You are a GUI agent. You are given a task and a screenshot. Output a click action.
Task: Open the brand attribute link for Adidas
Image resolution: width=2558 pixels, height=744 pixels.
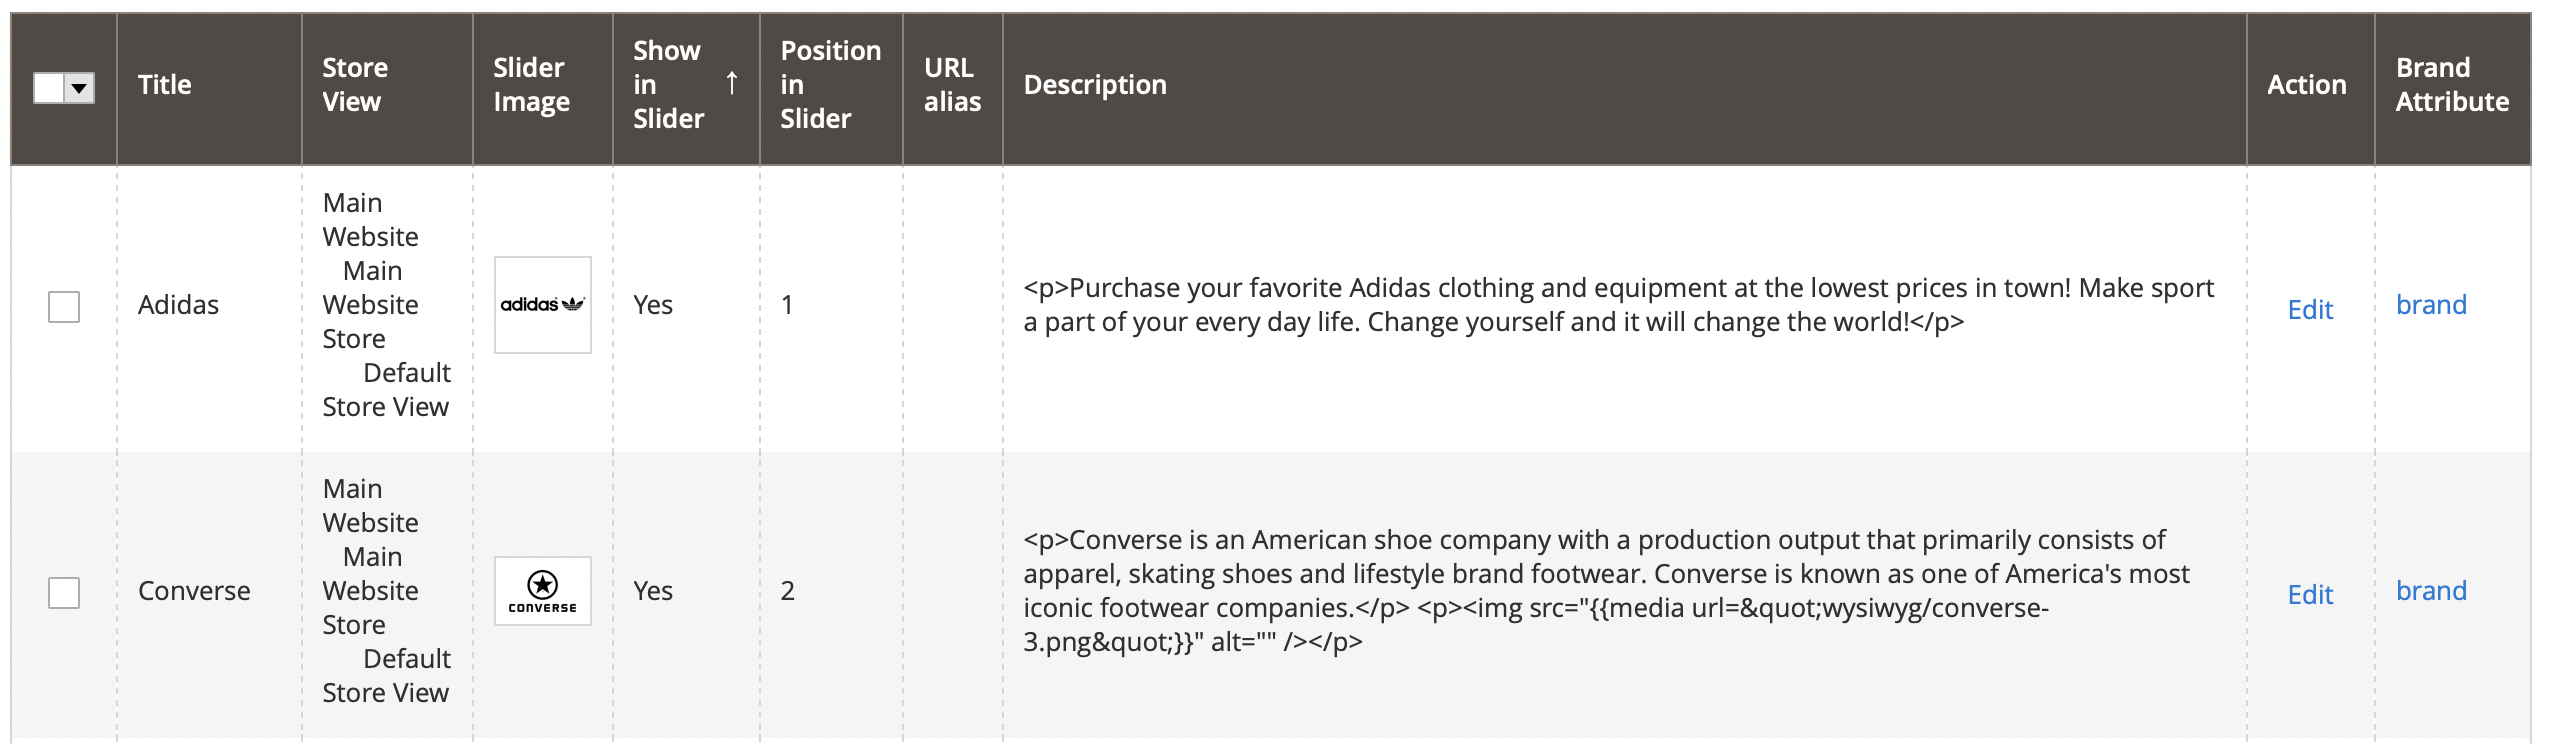(2431, 305)
